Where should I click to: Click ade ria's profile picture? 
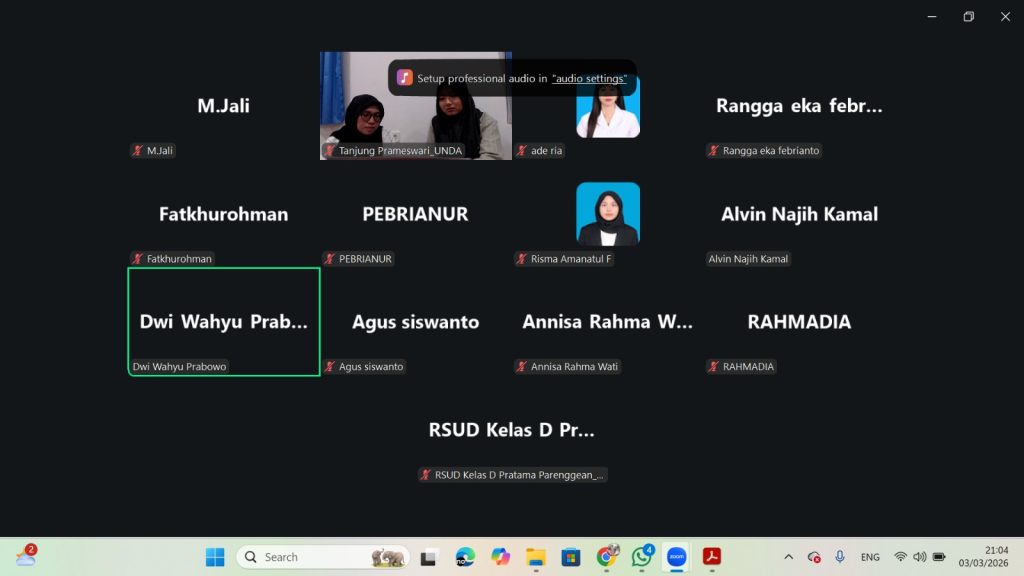click(x=607, y=106)
